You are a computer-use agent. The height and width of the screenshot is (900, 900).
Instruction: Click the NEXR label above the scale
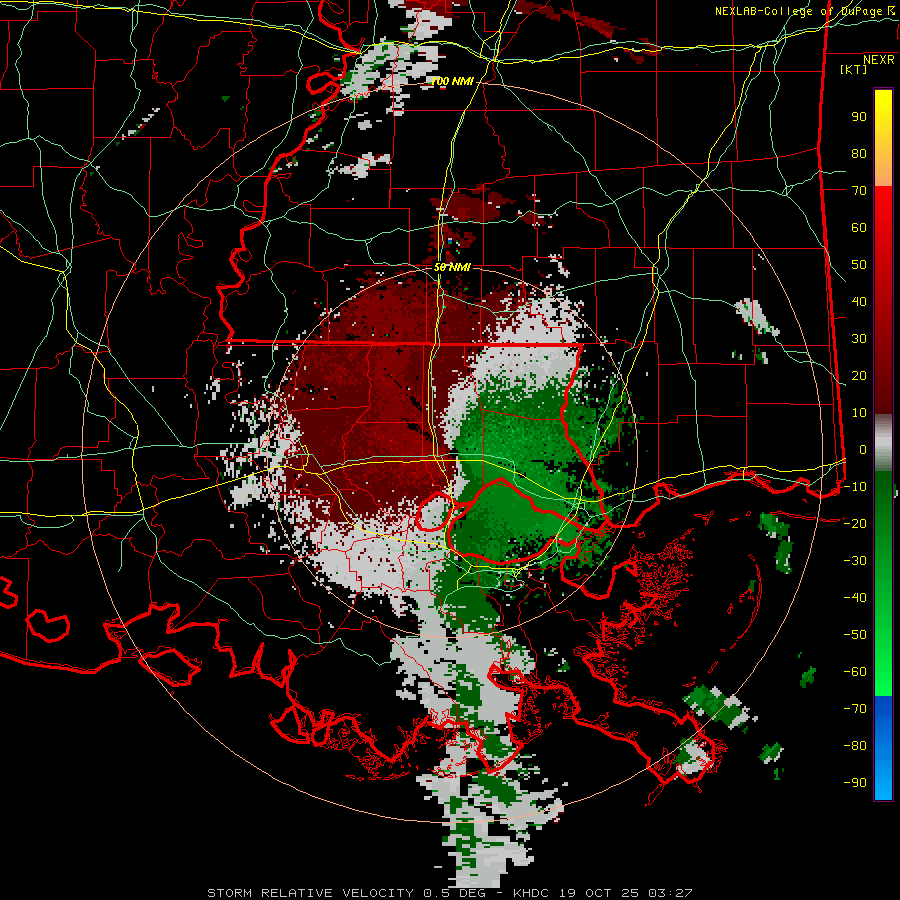point(879,60)
